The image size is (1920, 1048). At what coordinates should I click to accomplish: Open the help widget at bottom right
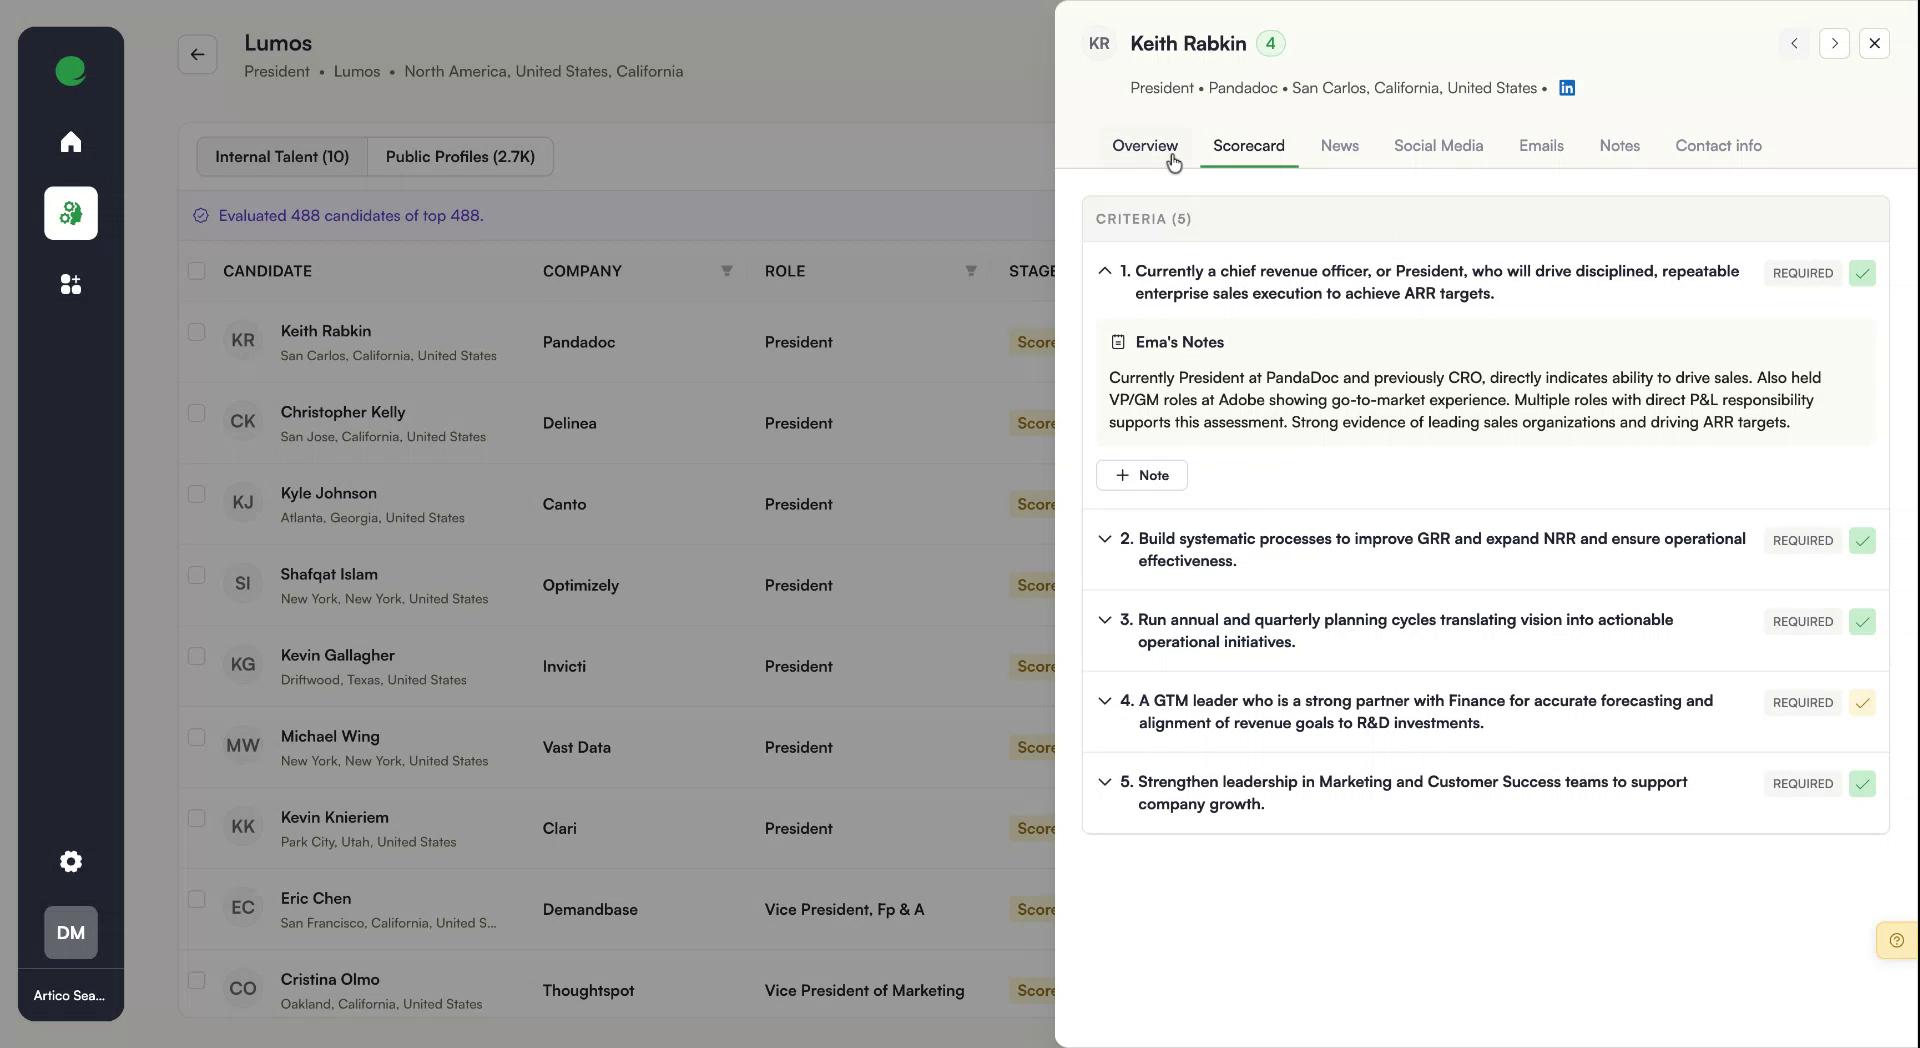(x=1897, y=940)
